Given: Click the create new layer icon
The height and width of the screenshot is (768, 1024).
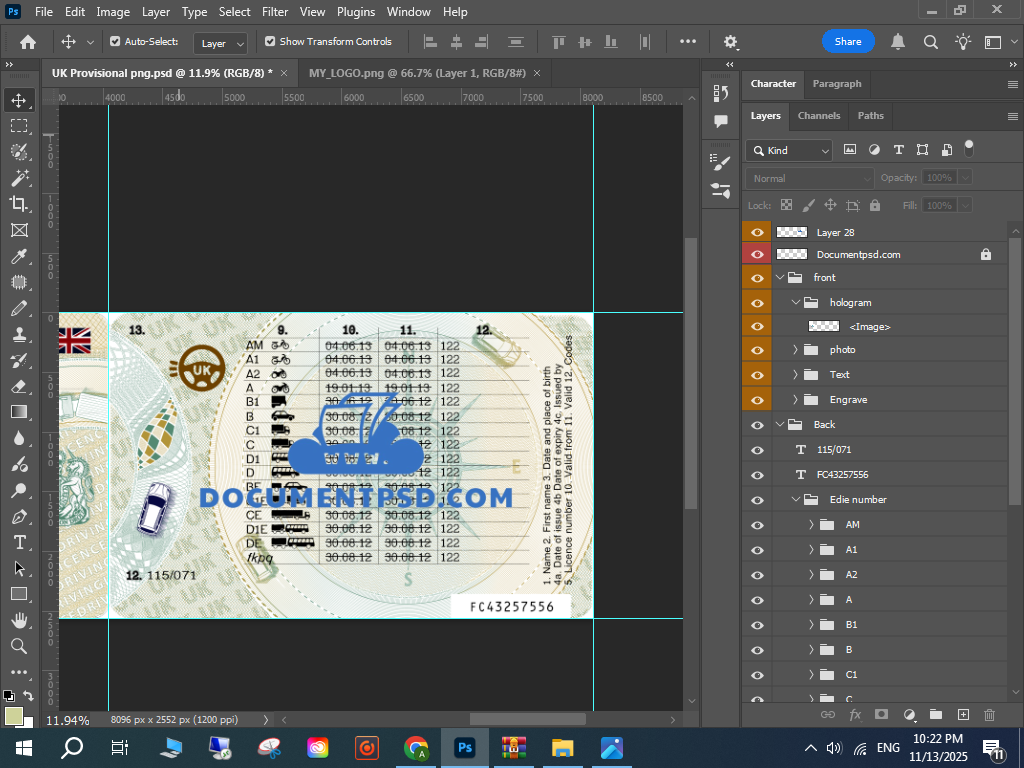Looking at the screenshot, I should 963,715.
